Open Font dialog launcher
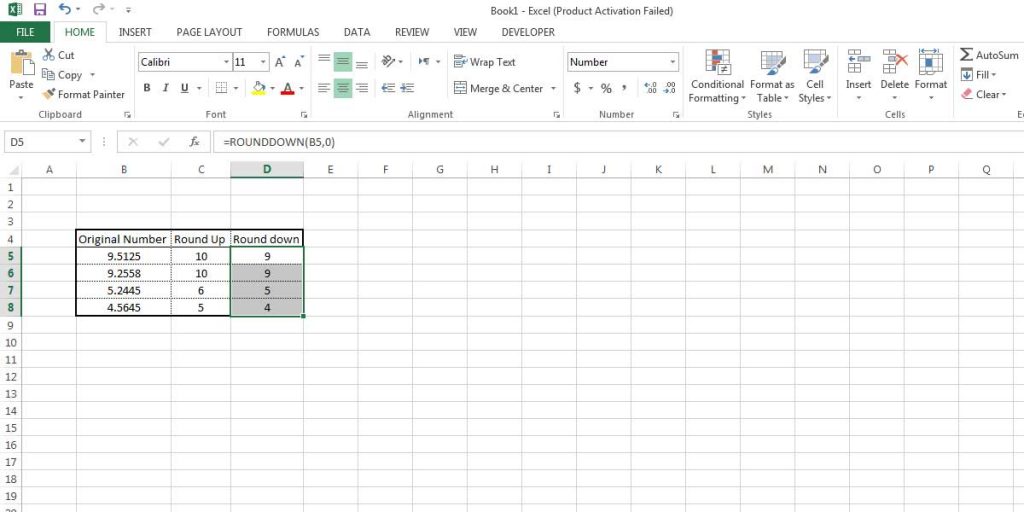Image resolution: width=1024 pixels, height=512 pixels. tap(304, 115)
